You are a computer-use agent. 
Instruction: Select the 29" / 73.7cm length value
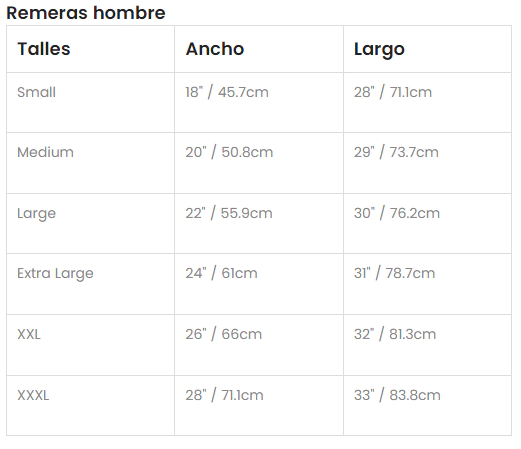(x=396, y=152)
